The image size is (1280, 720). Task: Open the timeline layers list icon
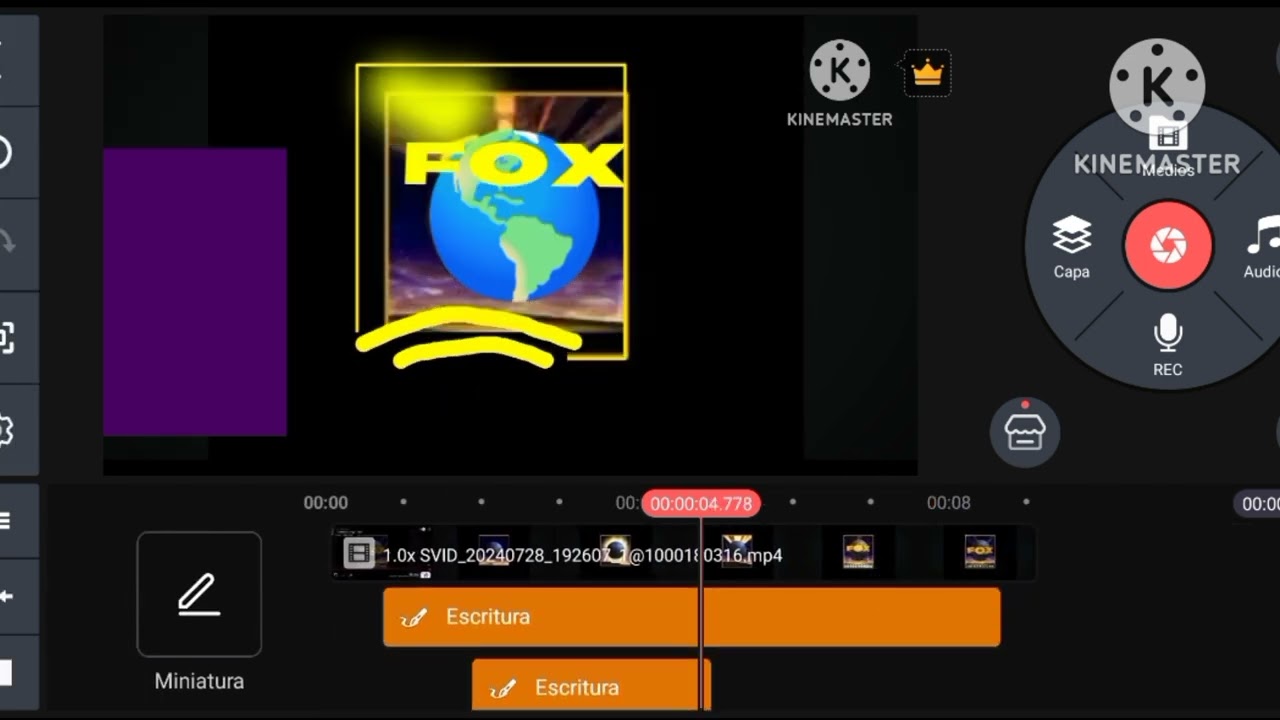point(5,521)
